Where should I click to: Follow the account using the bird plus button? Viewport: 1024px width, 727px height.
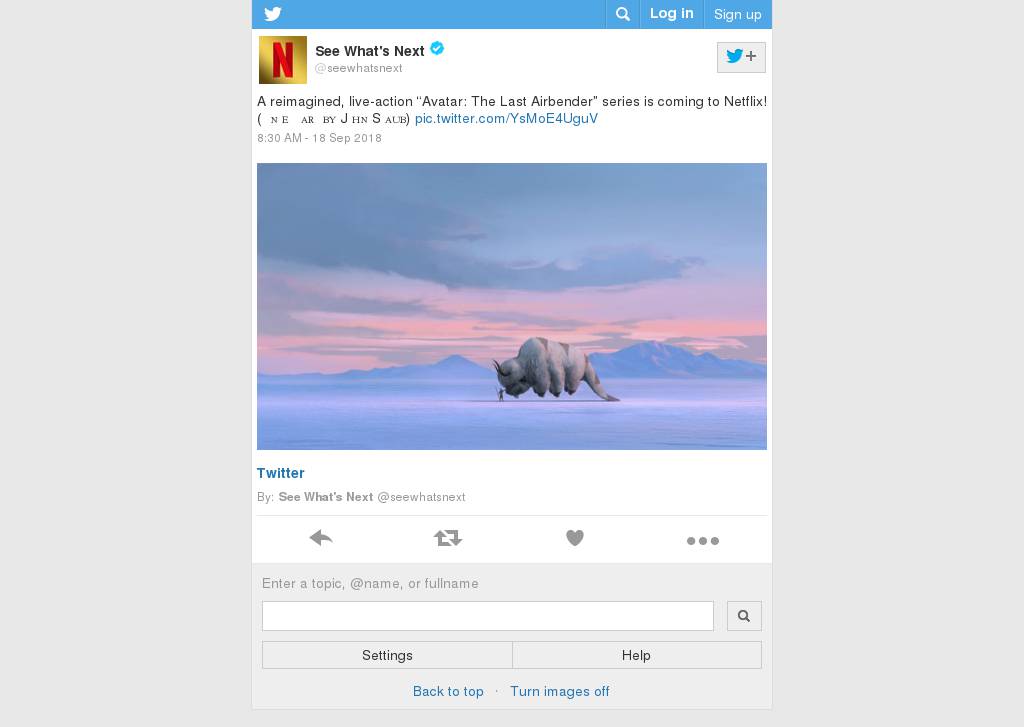click(x=741, y=57)
